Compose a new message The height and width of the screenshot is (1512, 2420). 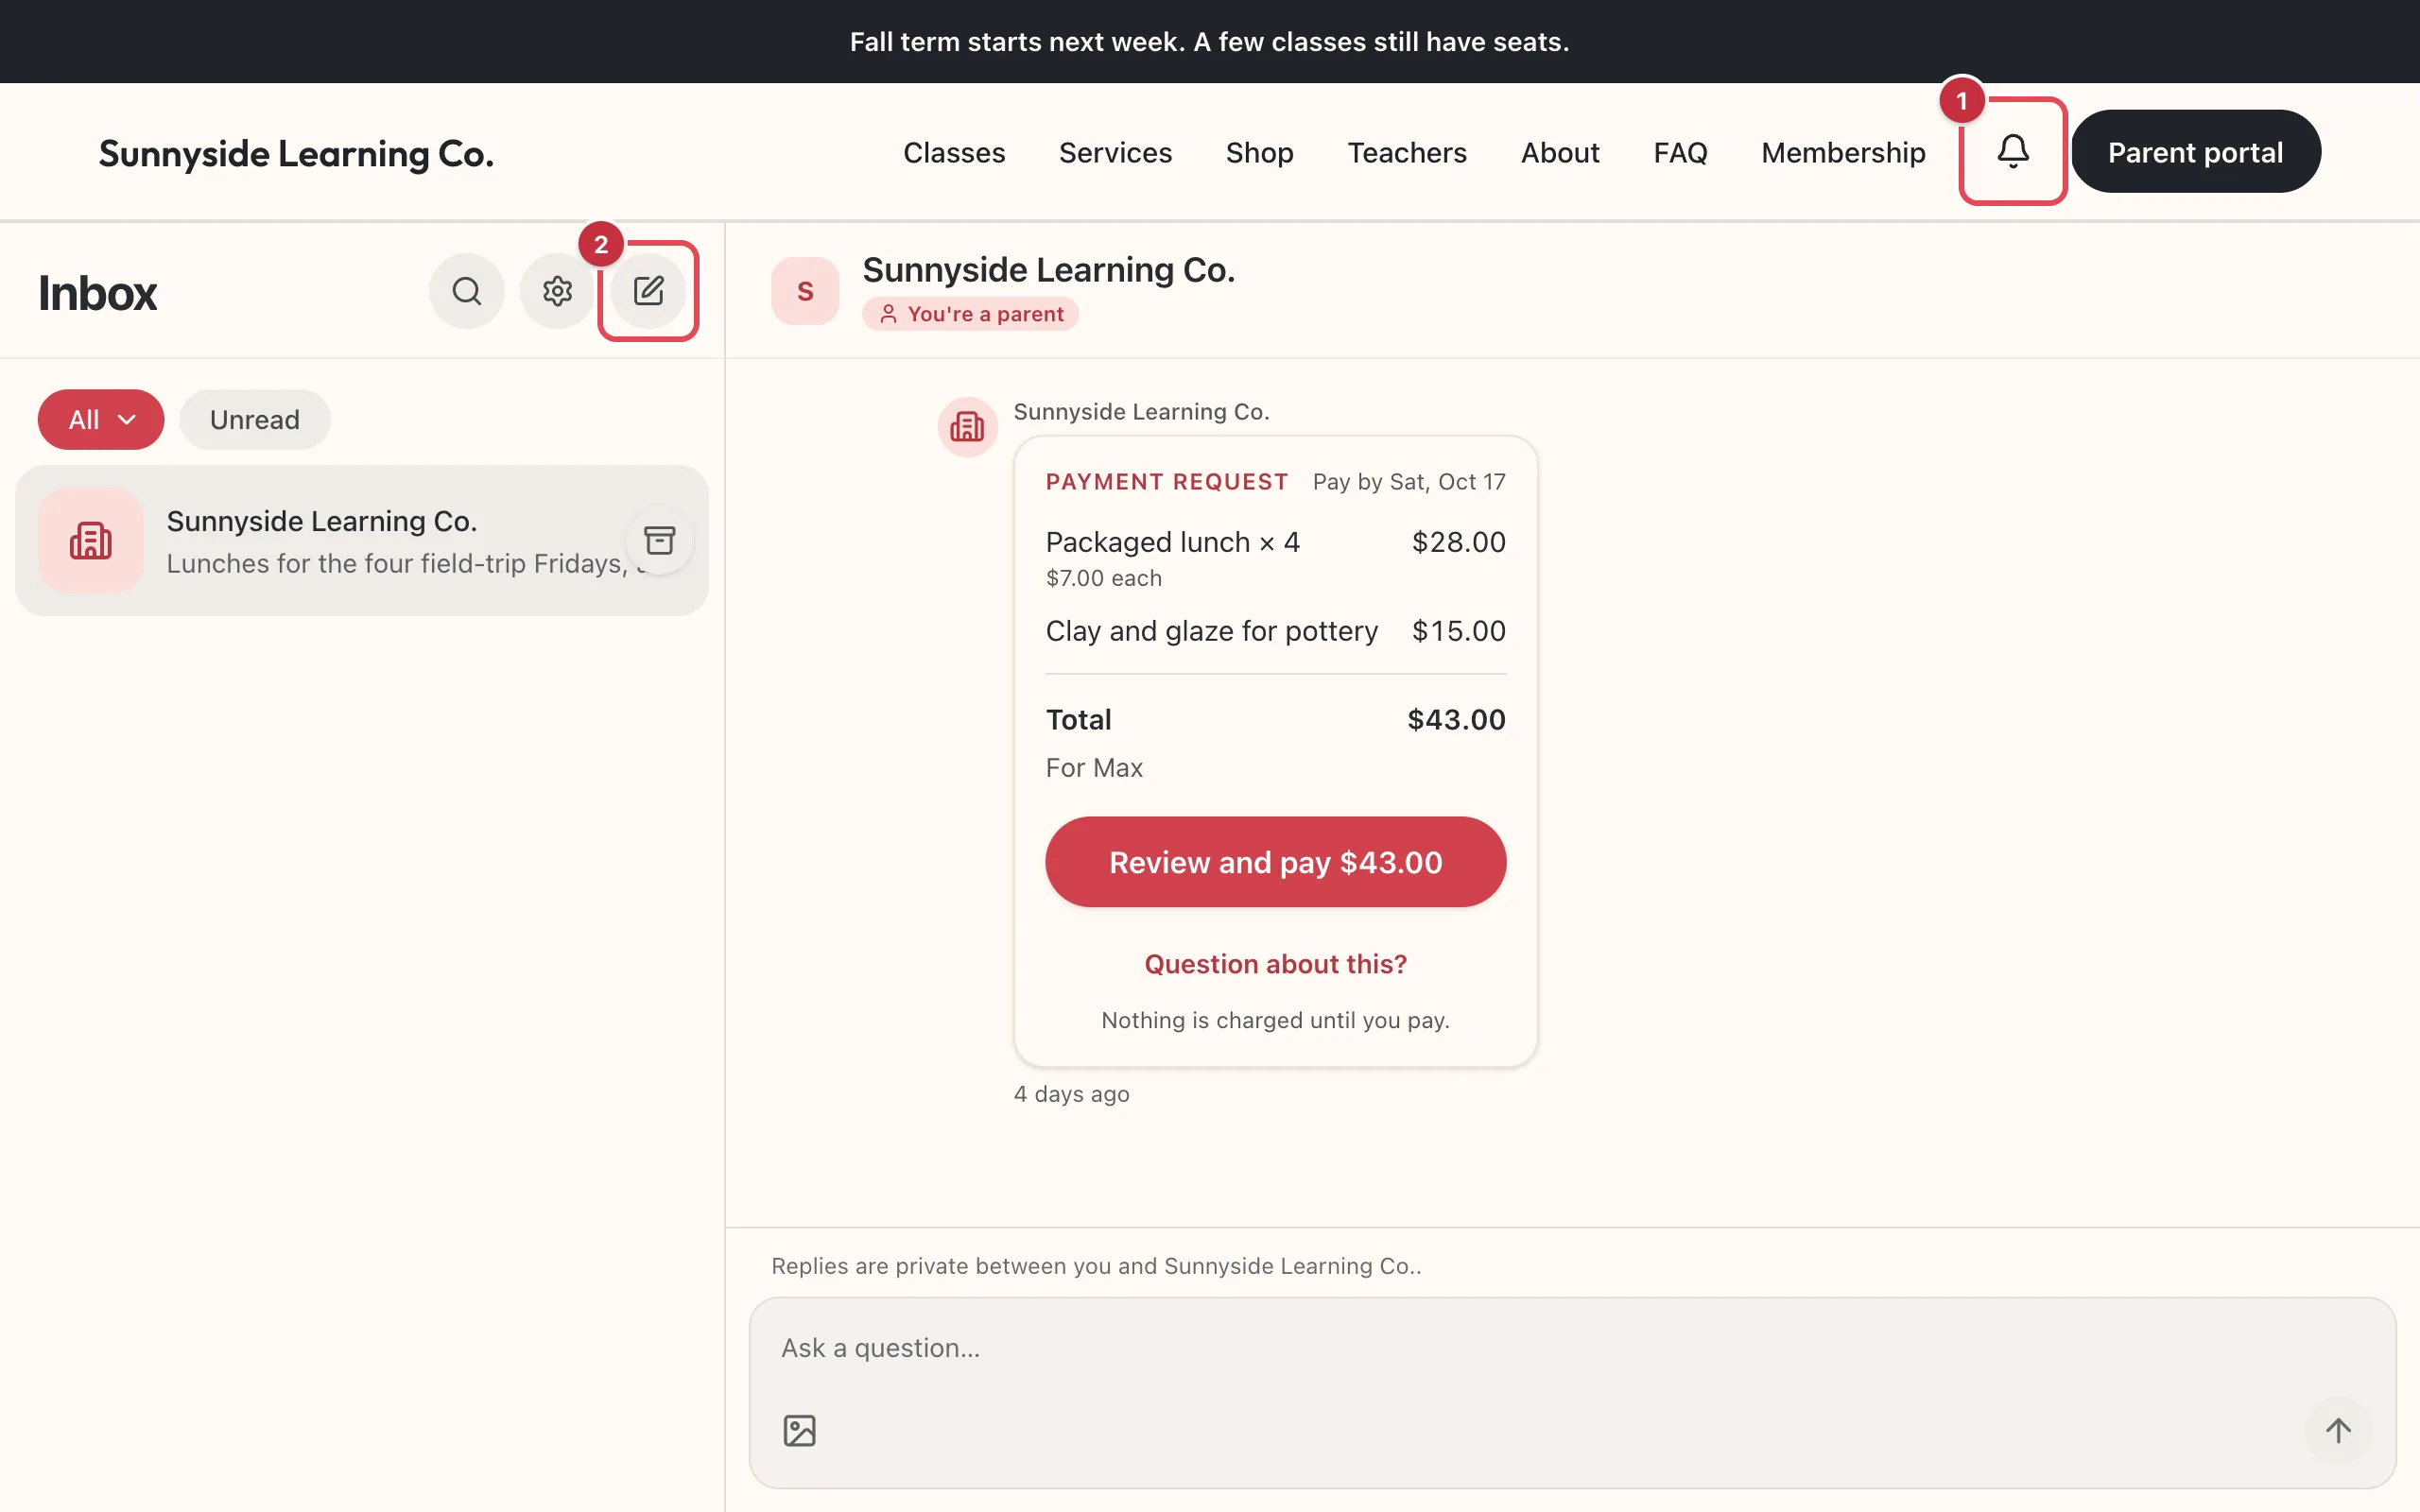coord(648,291)
